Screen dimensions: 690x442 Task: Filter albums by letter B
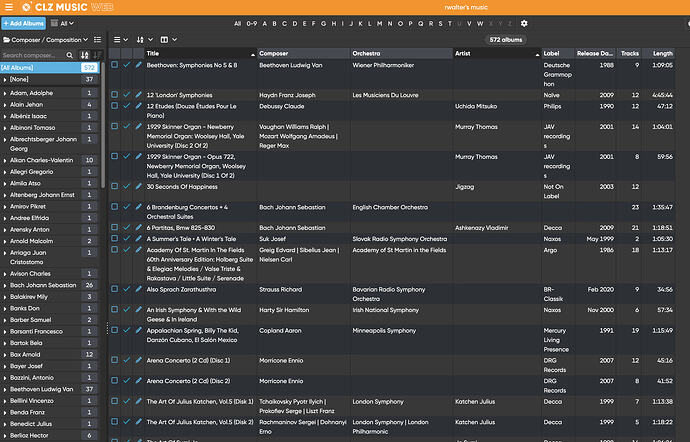pyautogui.click(x=274, y=24)
